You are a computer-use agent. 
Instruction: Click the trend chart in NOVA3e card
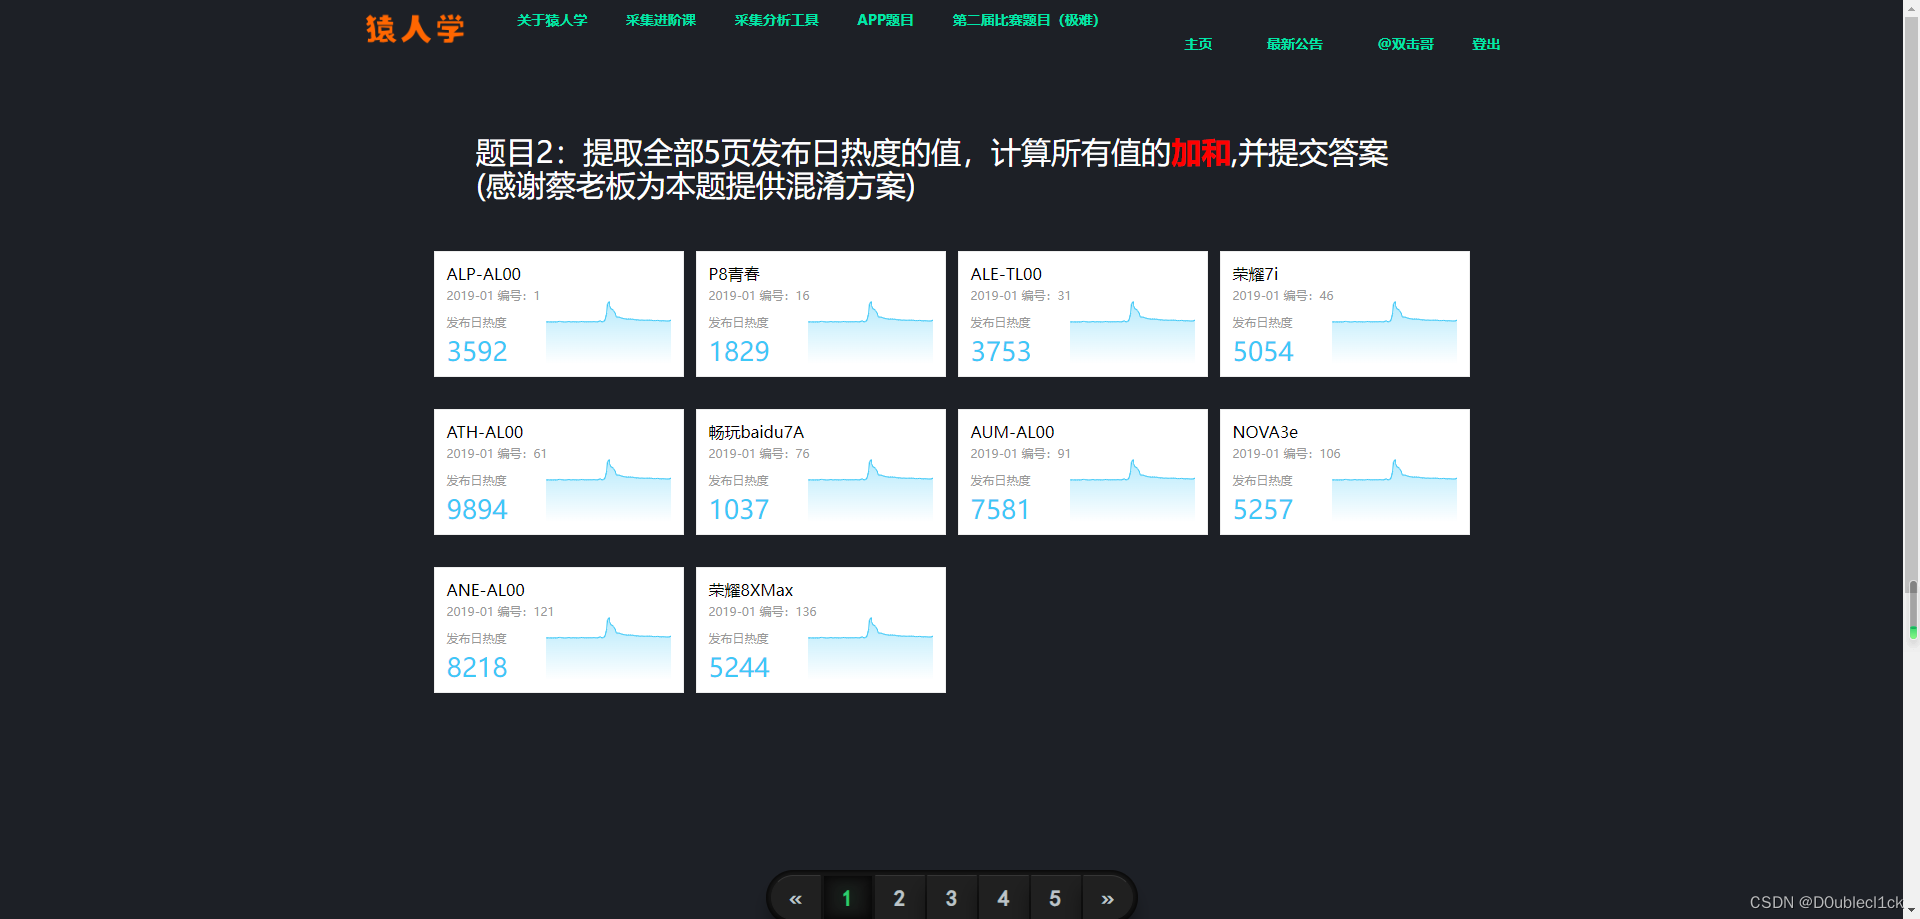pos(1394,490)
